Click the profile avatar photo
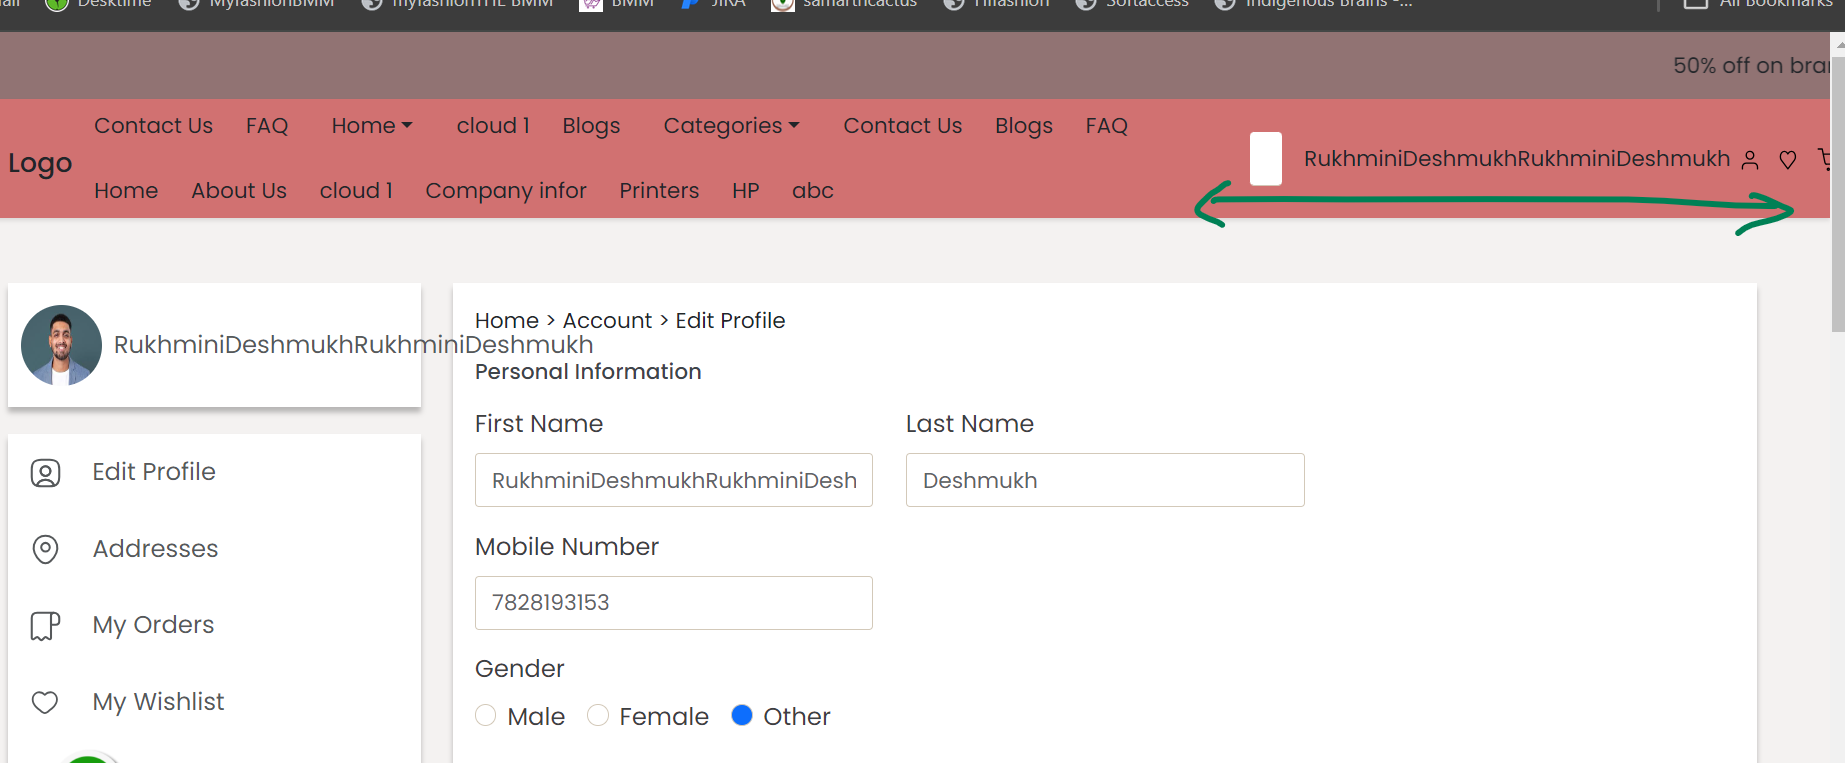The height and width of the screenshot is (763, 1845). click(61, 345)
